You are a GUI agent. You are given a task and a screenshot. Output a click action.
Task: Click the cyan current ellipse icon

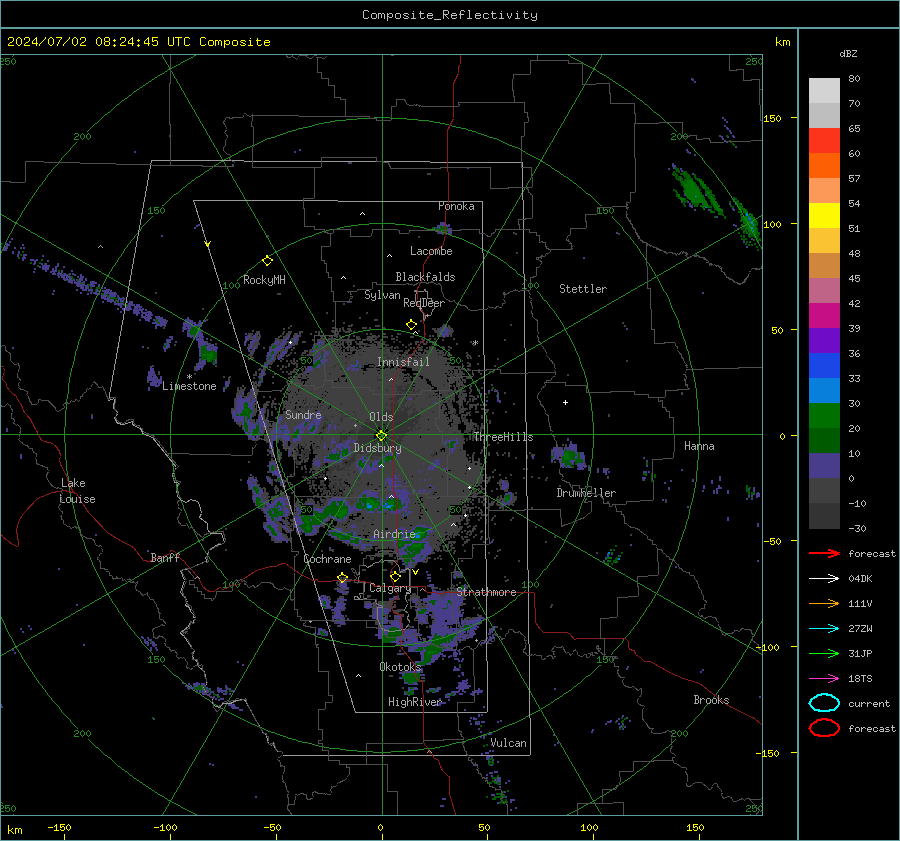824,703
